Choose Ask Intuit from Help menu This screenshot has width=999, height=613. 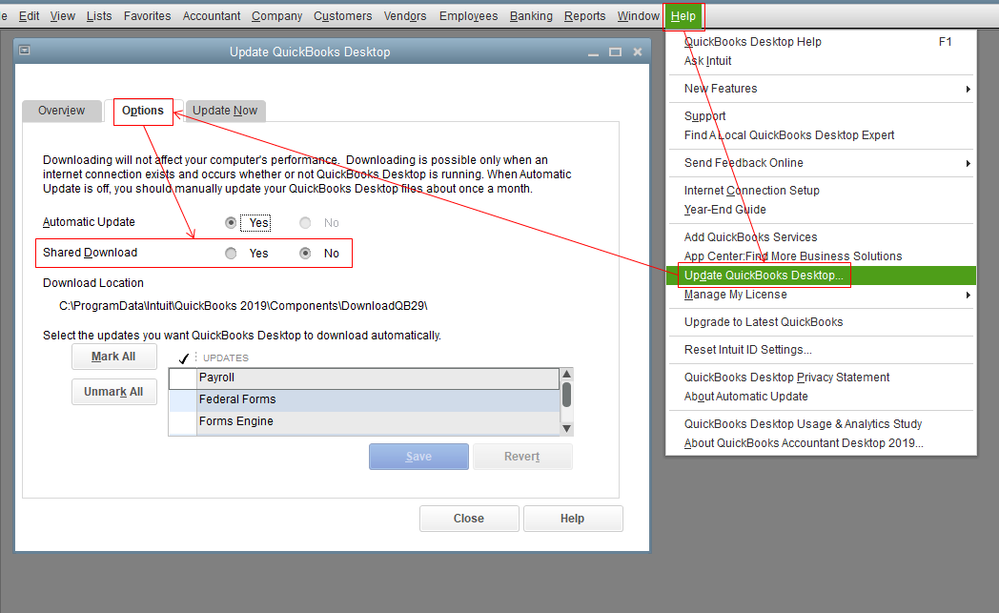(821, 61)
